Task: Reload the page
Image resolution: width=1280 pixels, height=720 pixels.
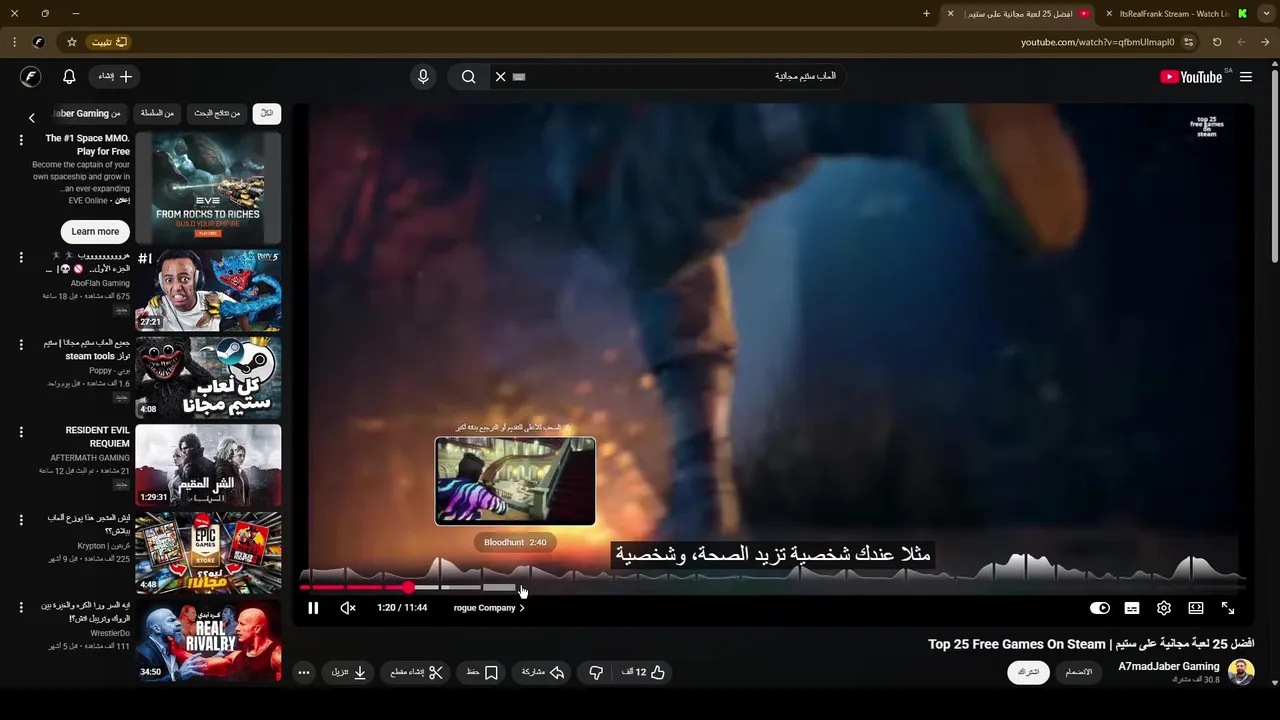Action: pyautogui.click(x=1217, y=42)
